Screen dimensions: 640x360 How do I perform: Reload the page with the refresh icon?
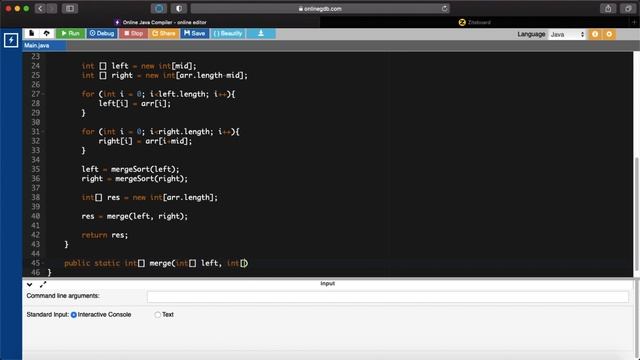click(x=444, y=9)
